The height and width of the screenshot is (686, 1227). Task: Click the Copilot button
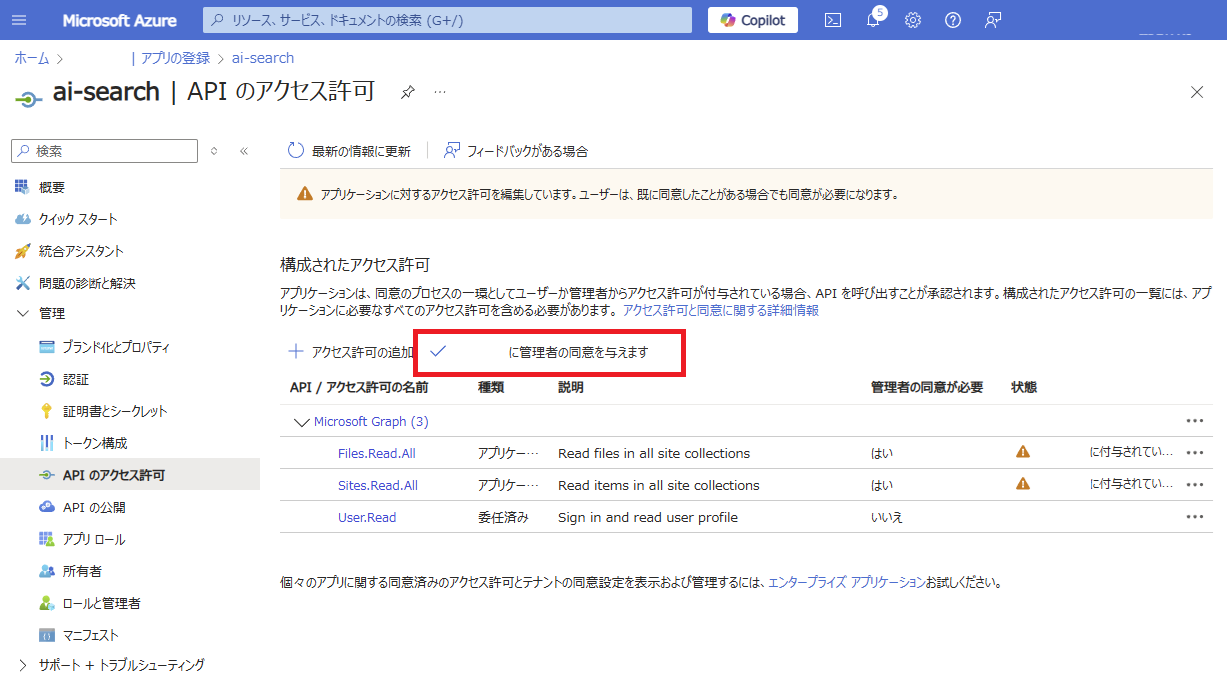pyautogui.click(x=753, y=20)
